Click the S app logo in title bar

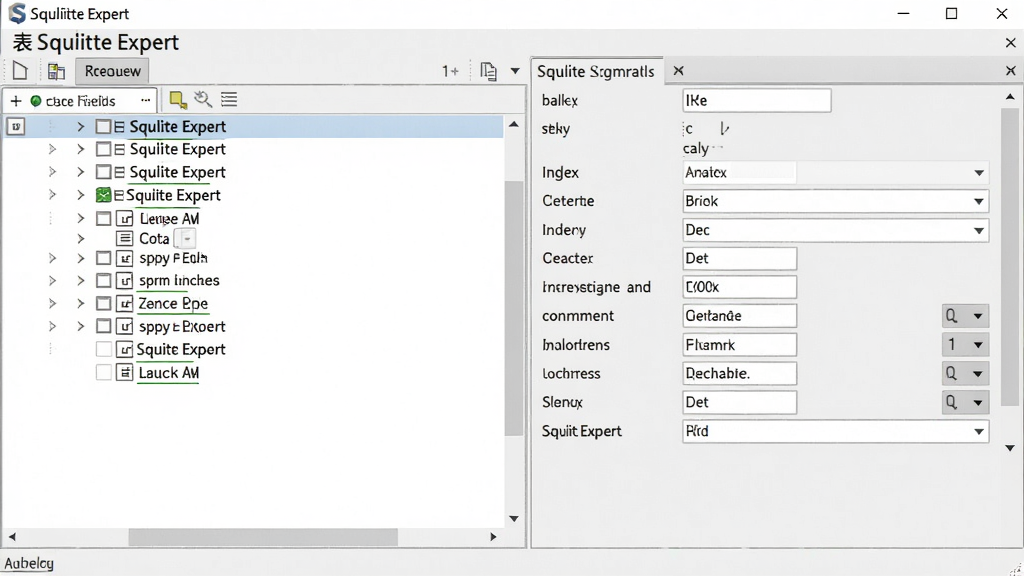17,13
